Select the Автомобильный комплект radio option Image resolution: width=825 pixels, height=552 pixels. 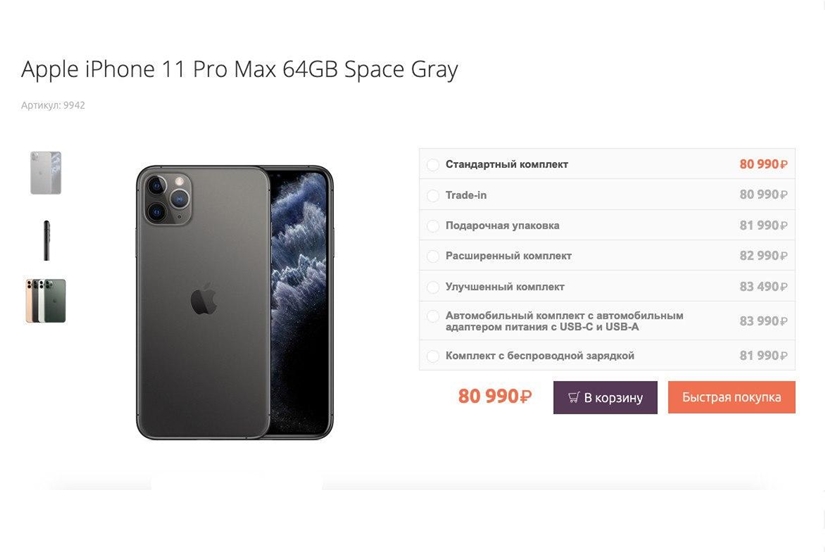pyautogui.click(x=433, y=321)
